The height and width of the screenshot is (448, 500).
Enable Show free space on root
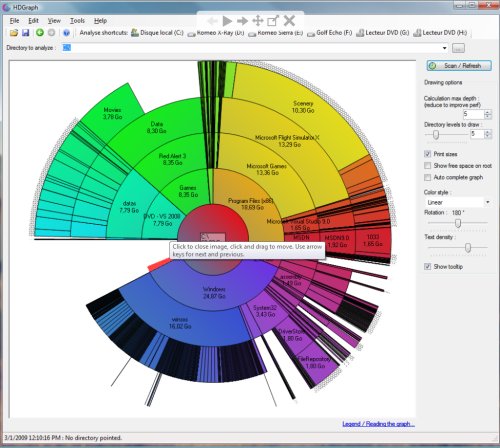428,165
